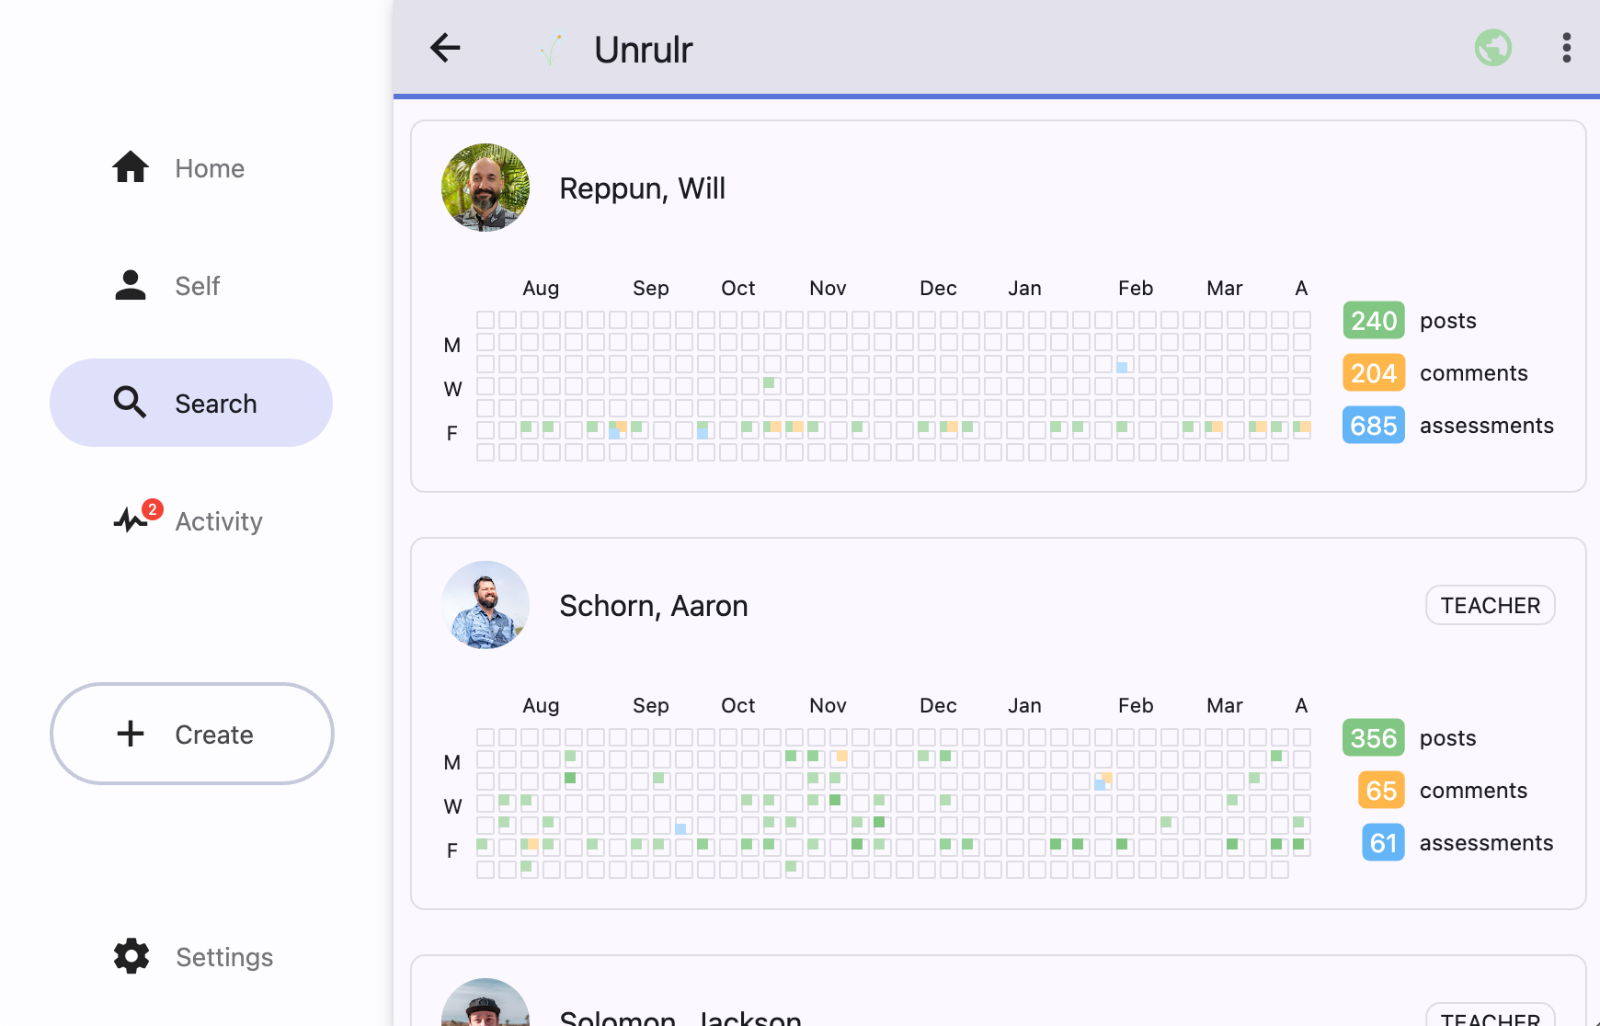
Task: Click the back arrow icon
Action: coord(445,48)
